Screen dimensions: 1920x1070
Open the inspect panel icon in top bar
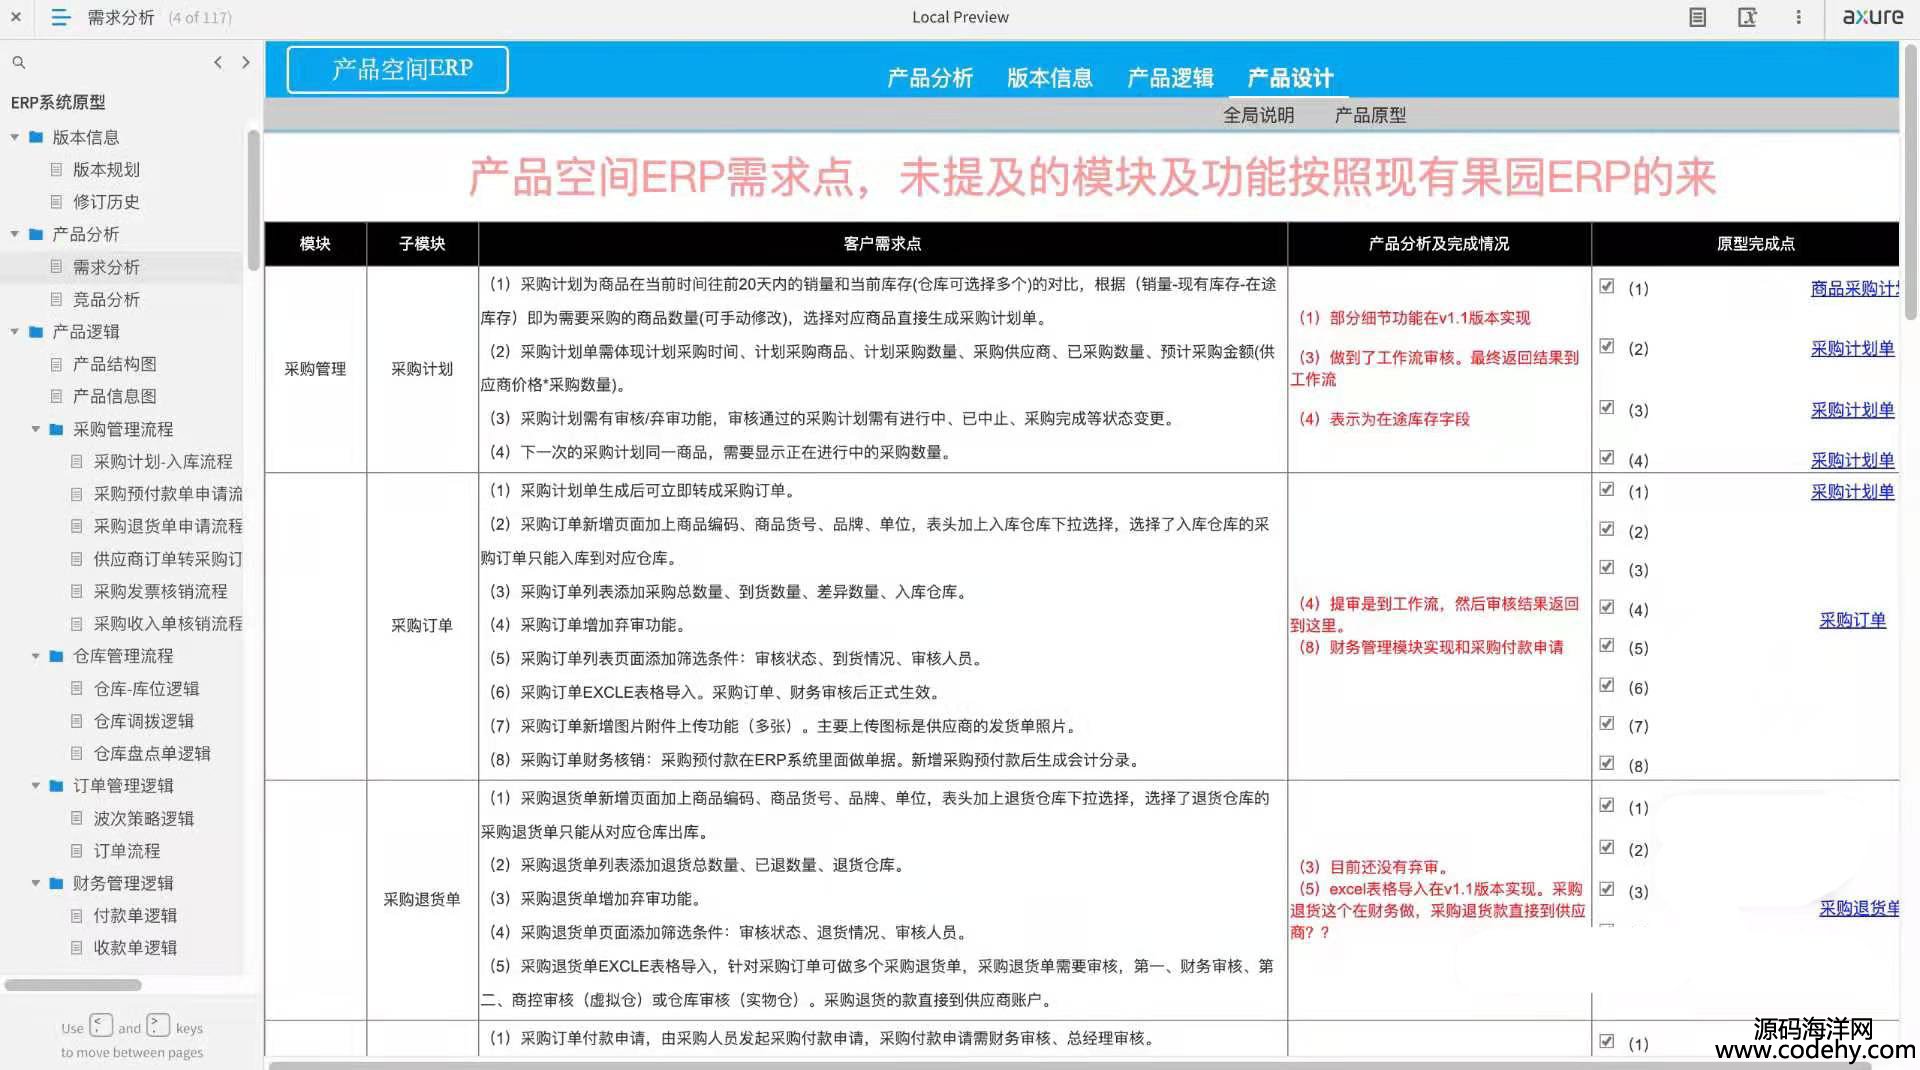click(1747, 17)
